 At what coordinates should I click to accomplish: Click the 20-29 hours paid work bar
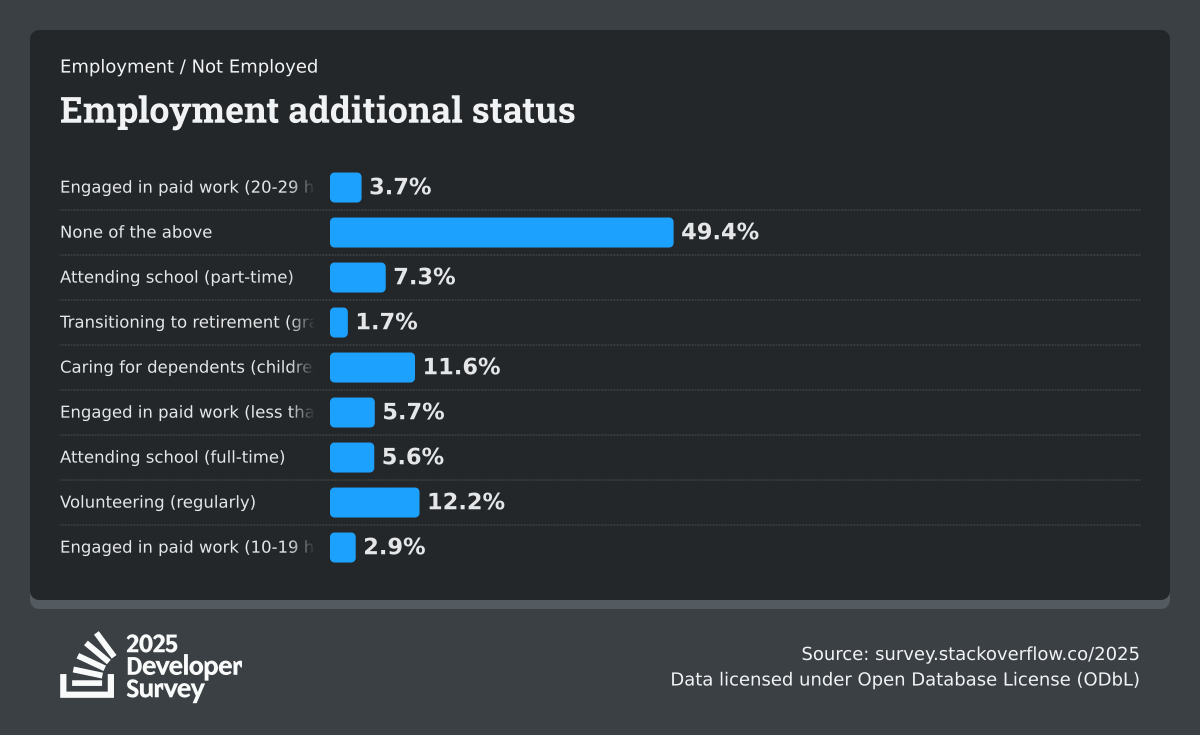tap(345, 187)
